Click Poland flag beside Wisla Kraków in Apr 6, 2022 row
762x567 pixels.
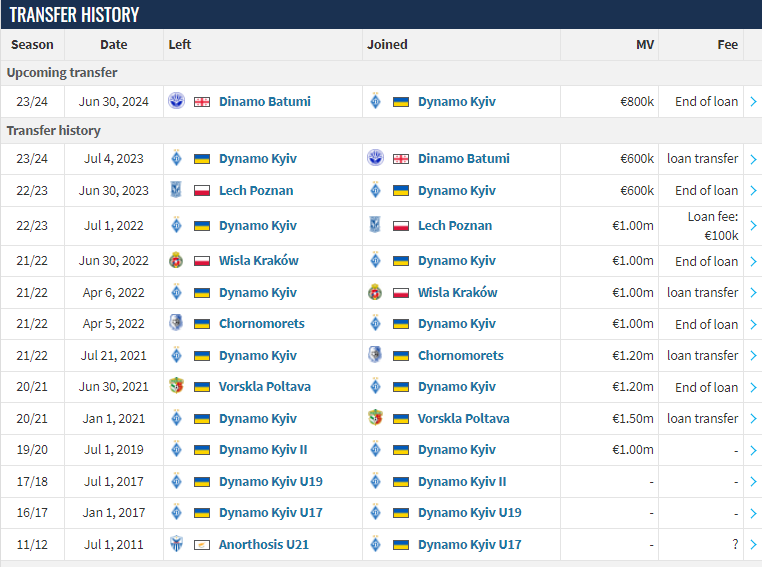tap(401, 293)
